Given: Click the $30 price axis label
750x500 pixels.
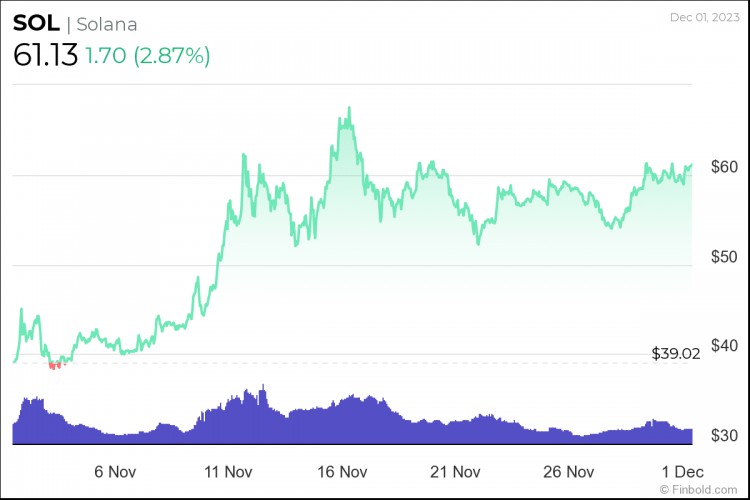Looking at the screenshot, I should [724, 435].
